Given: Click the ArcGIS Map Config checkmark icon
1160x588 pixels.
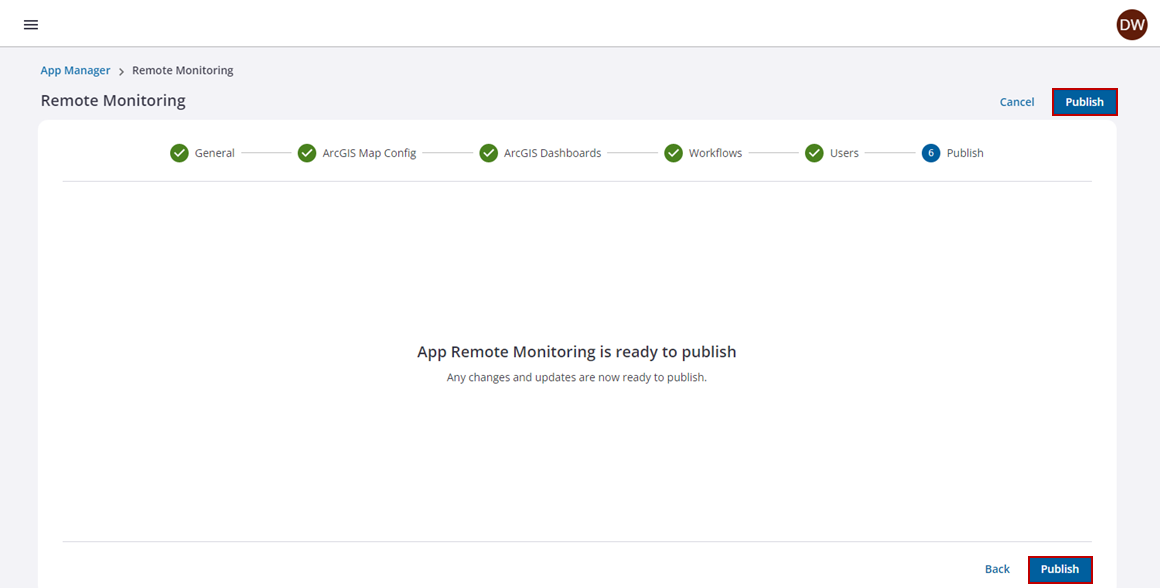Looking at the screenshot, I should coord(307,153).
